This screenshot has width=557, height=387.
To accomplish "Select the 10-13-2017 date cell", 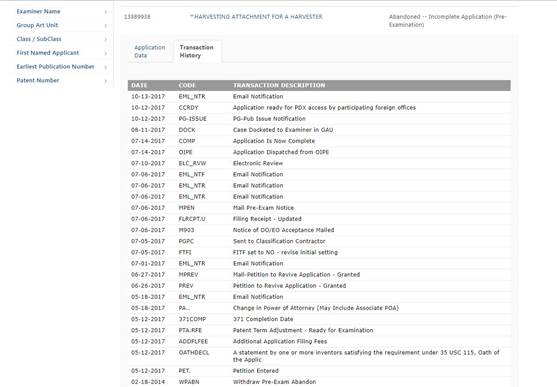I will click(148, 96).
